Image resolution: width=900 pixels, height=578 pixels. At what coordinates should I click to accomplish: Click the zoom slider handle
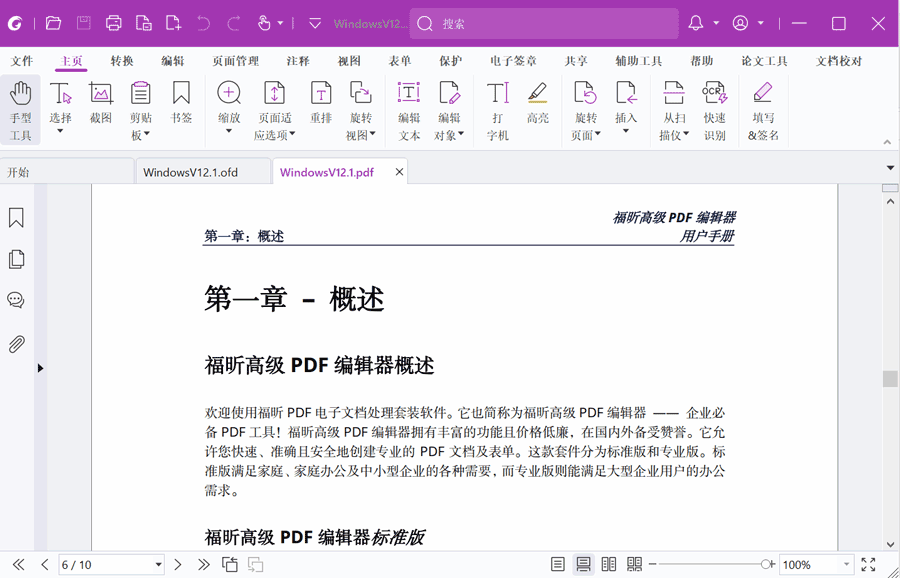coord(765,565)
